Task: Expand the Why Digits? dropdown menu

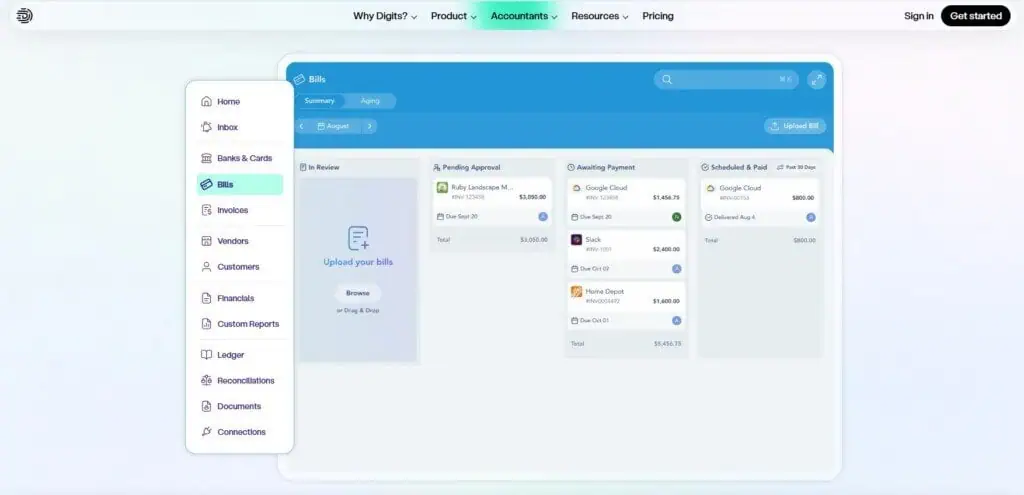Action: click(385, 16)
